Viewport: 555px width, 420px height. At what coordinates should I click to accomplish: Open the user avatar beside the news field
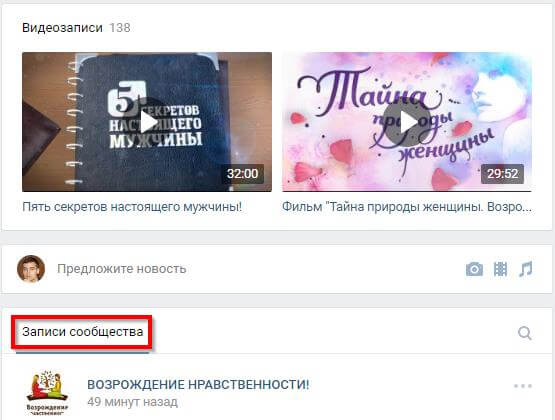[x=31, y=269]
